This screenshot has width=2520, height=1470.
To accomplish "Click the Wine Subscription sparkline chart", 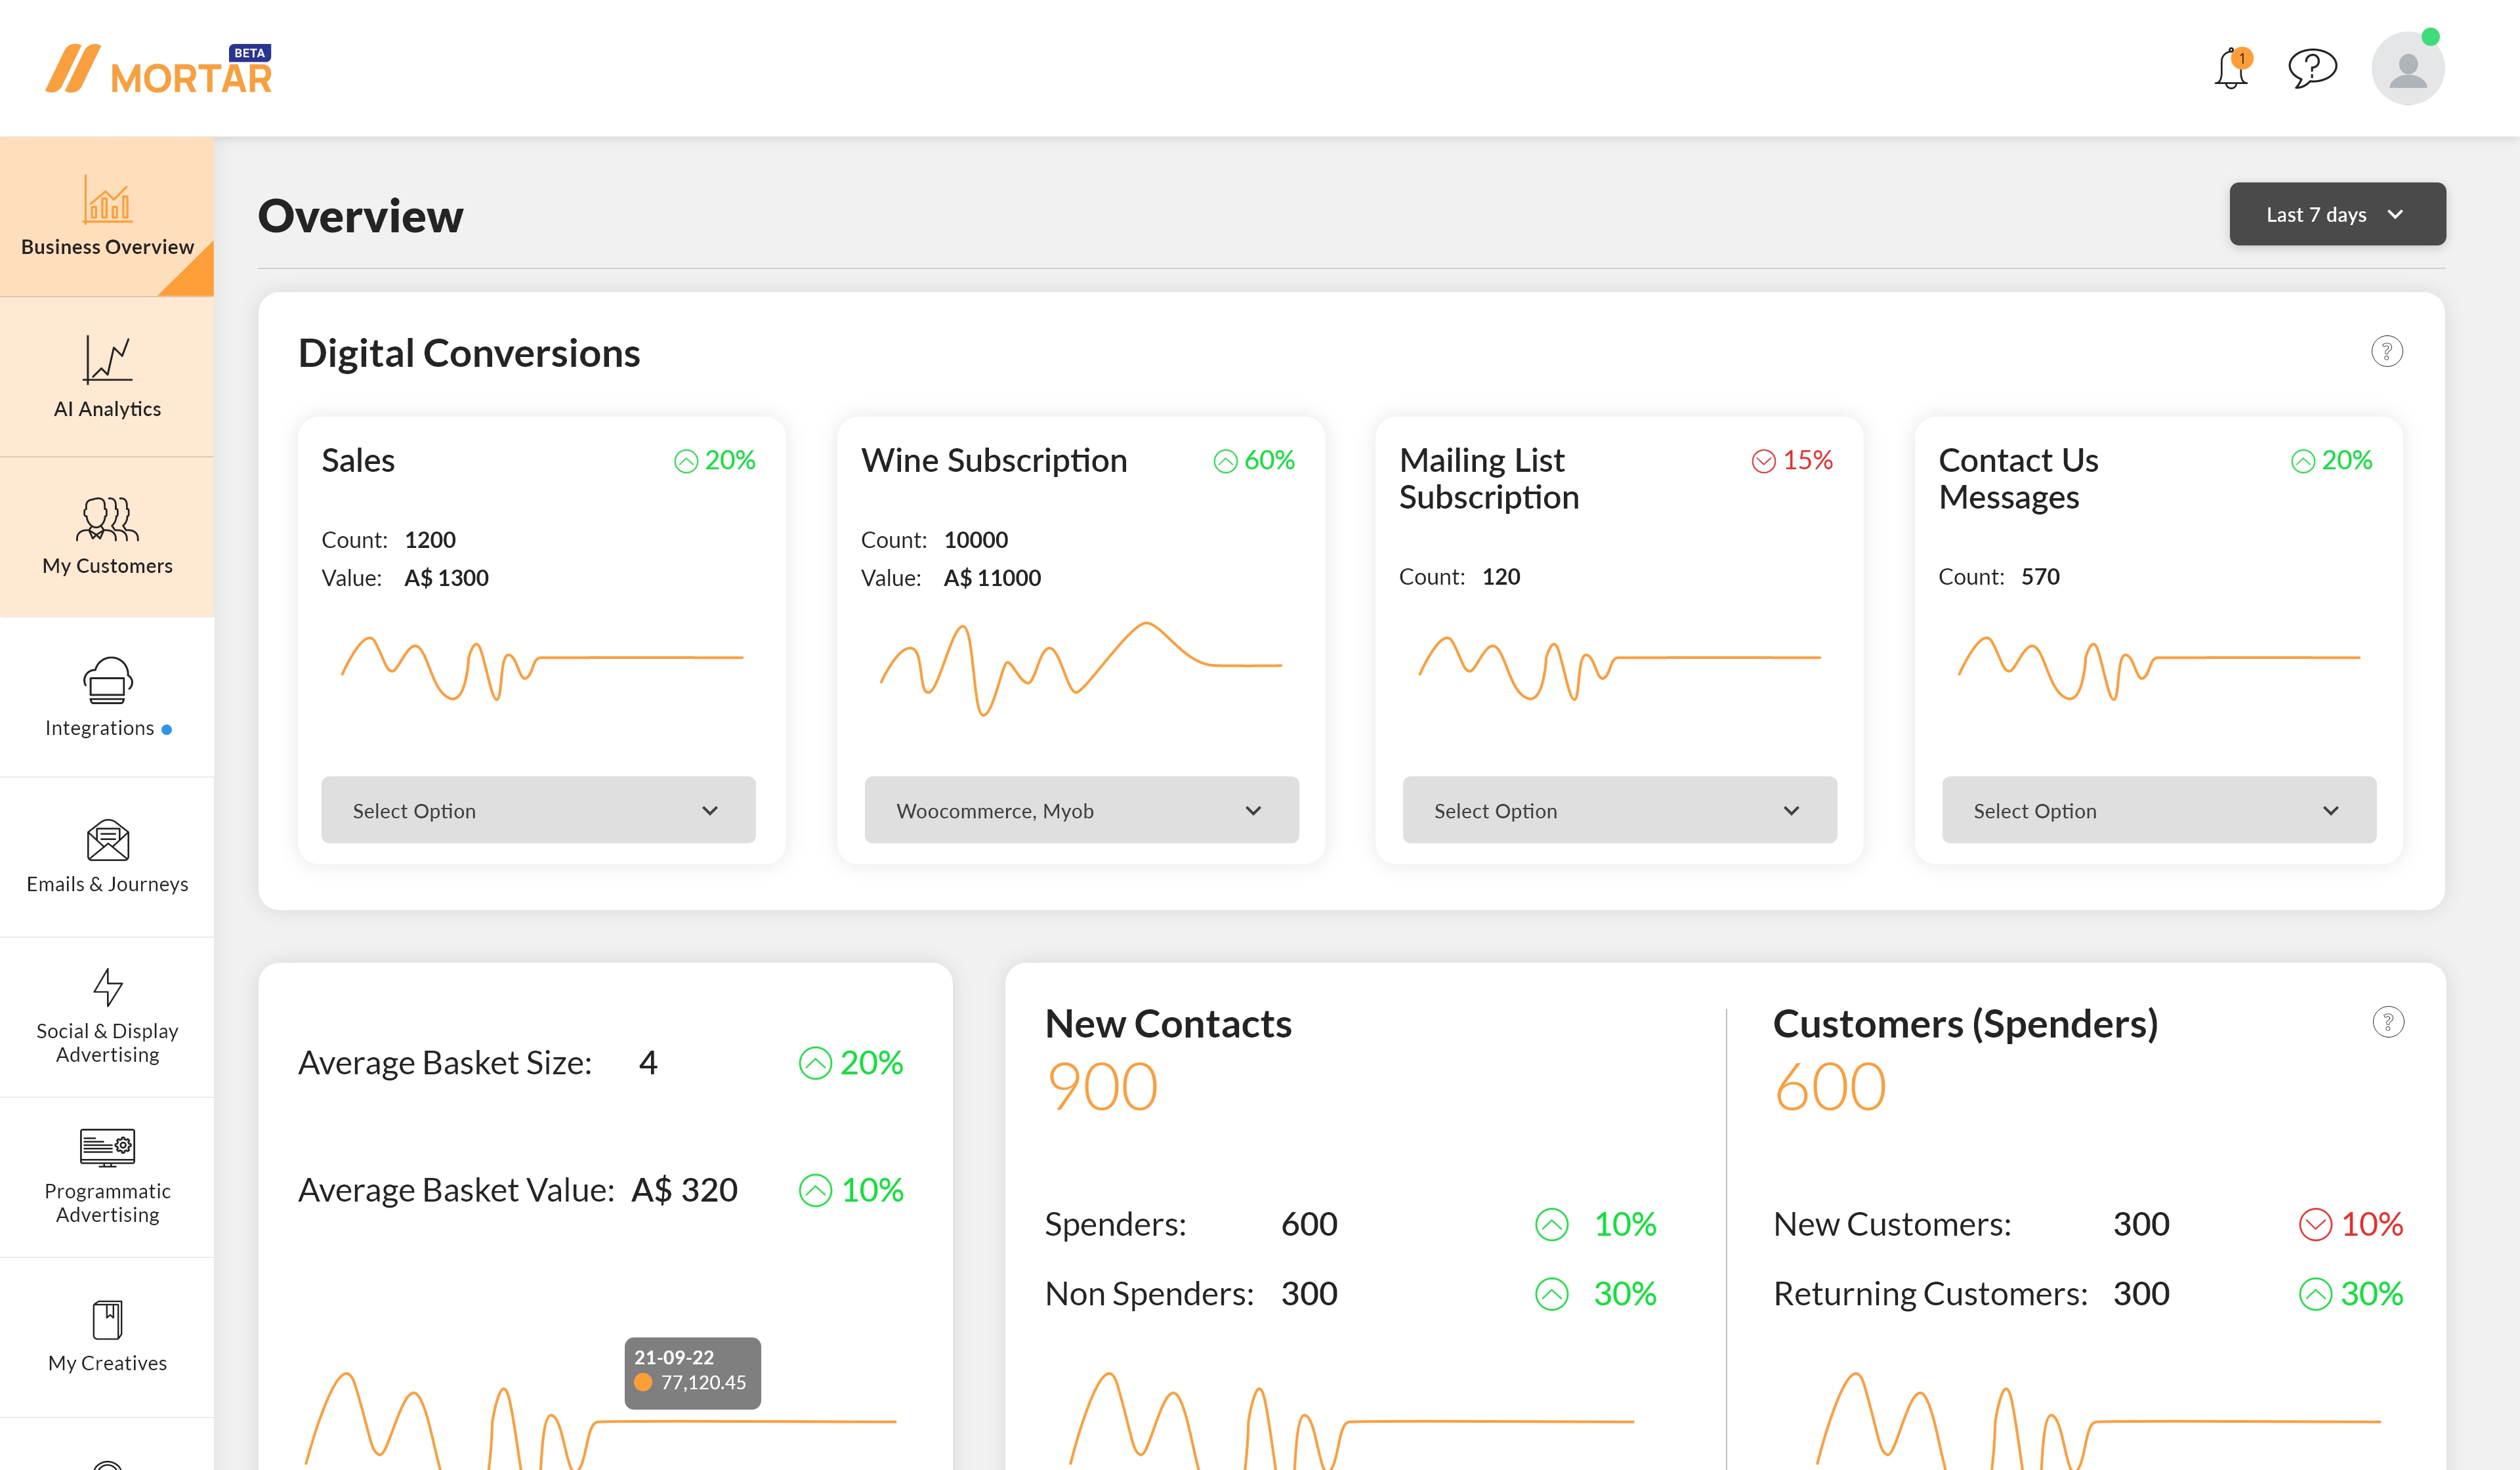I will (x=1081, y=668).
